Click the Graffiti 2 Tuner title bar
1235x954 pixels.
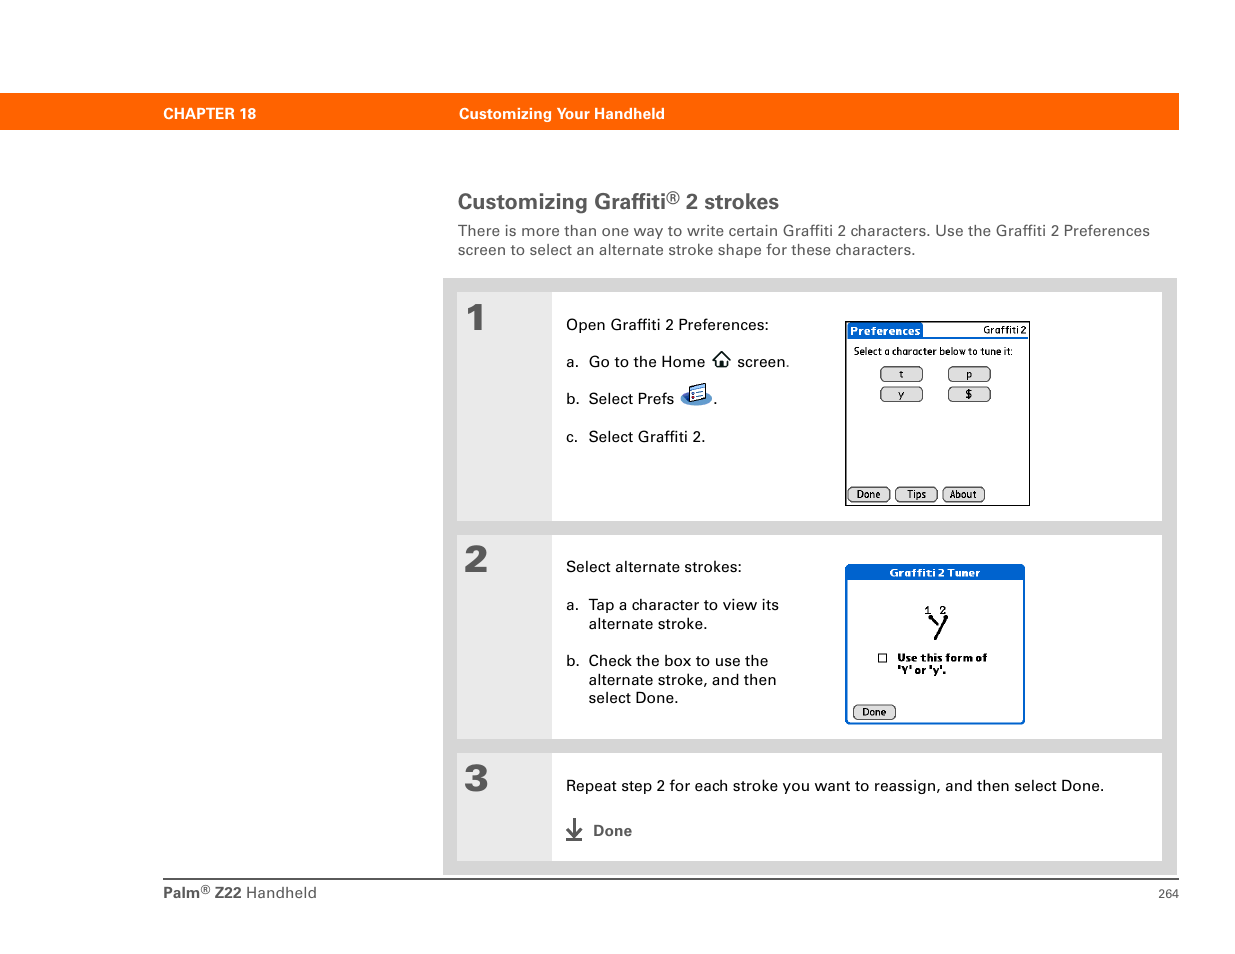tap(935, 573)
